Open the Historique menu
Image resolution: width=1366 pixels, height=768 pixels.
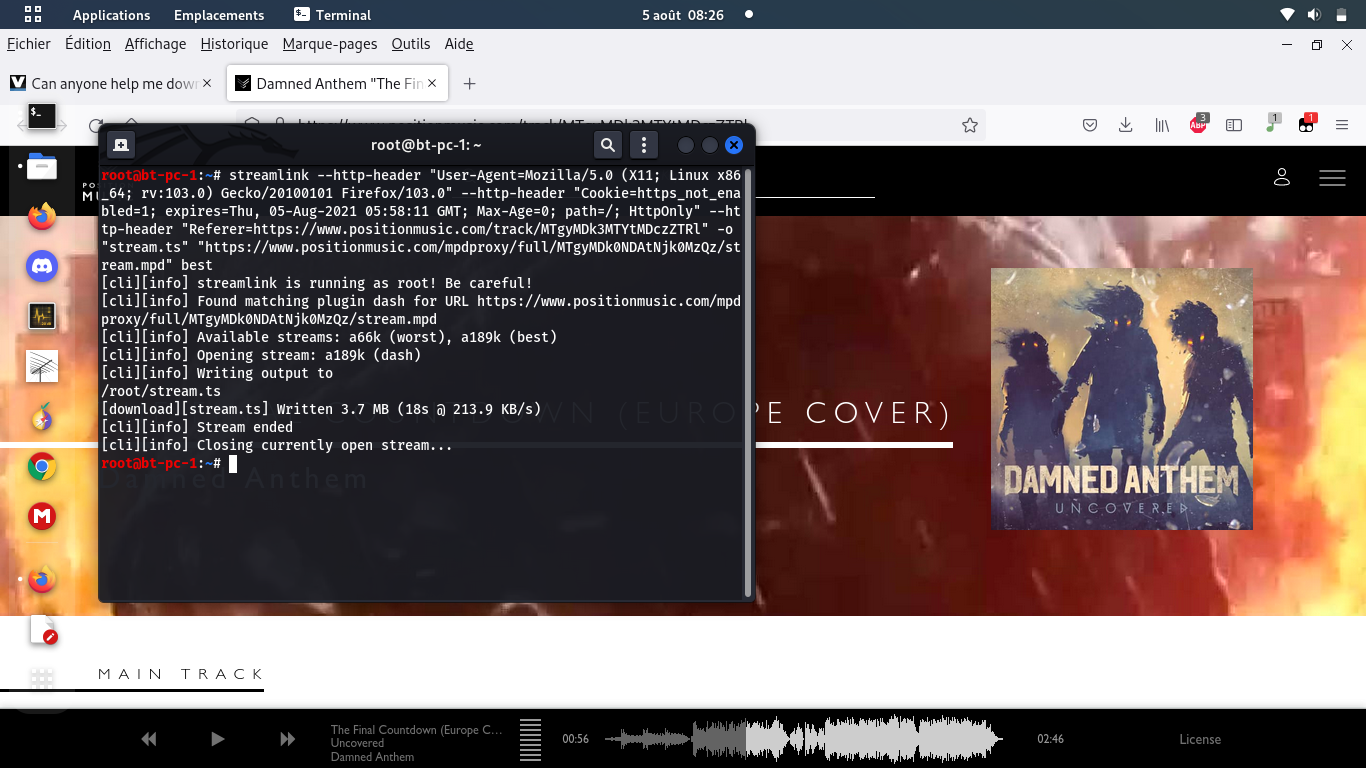click(234, 44)
